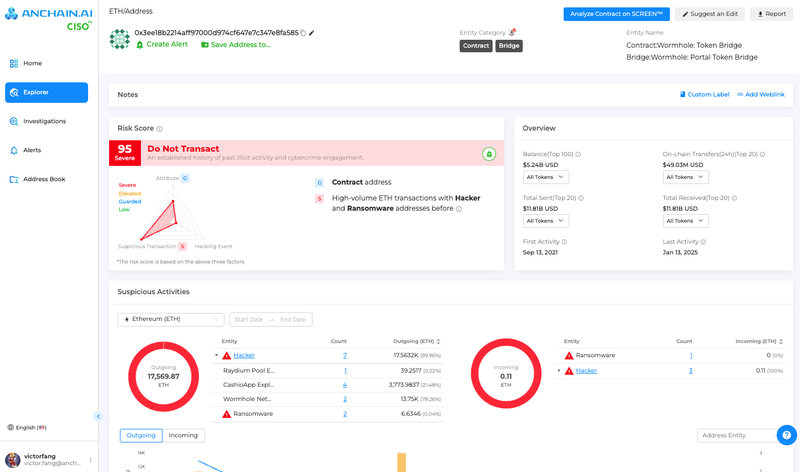Screen dimensions: 800x472
Task: Go to Investigations in sidebar
Action: pyautogui.click(x=46, y=121)
